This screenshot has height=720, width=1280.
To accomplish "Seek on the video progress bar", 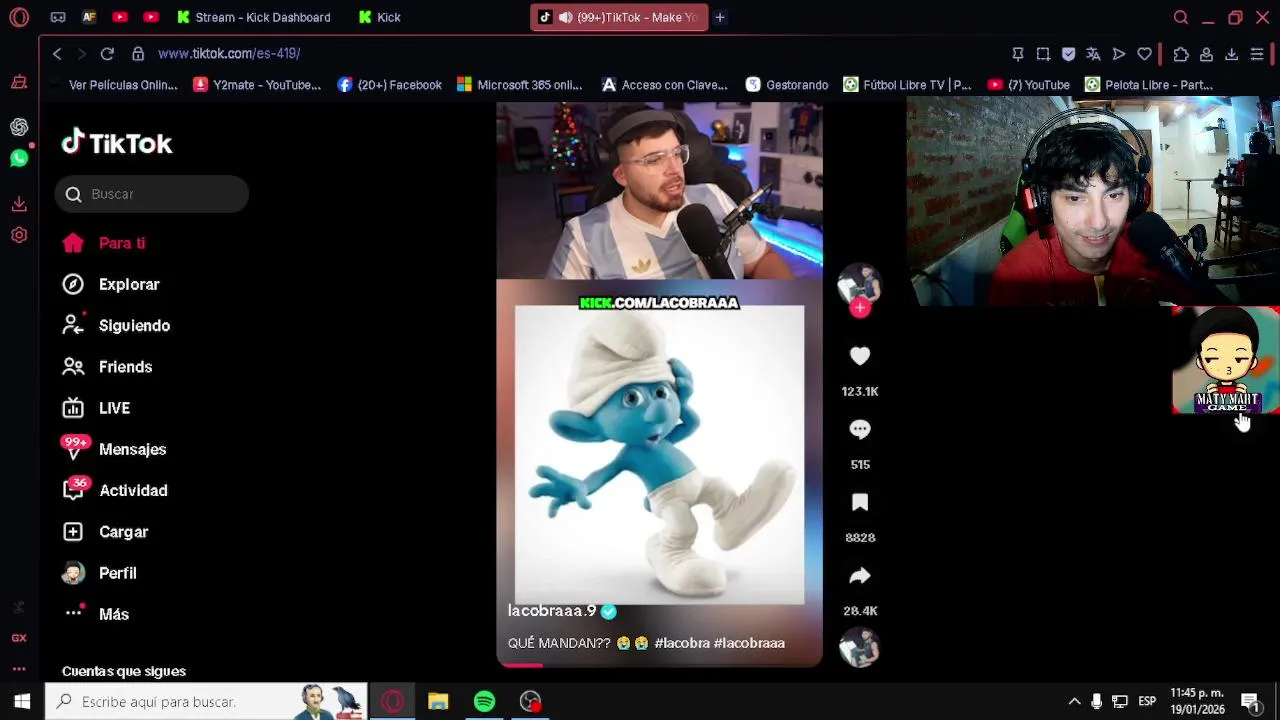I will 659,664.
